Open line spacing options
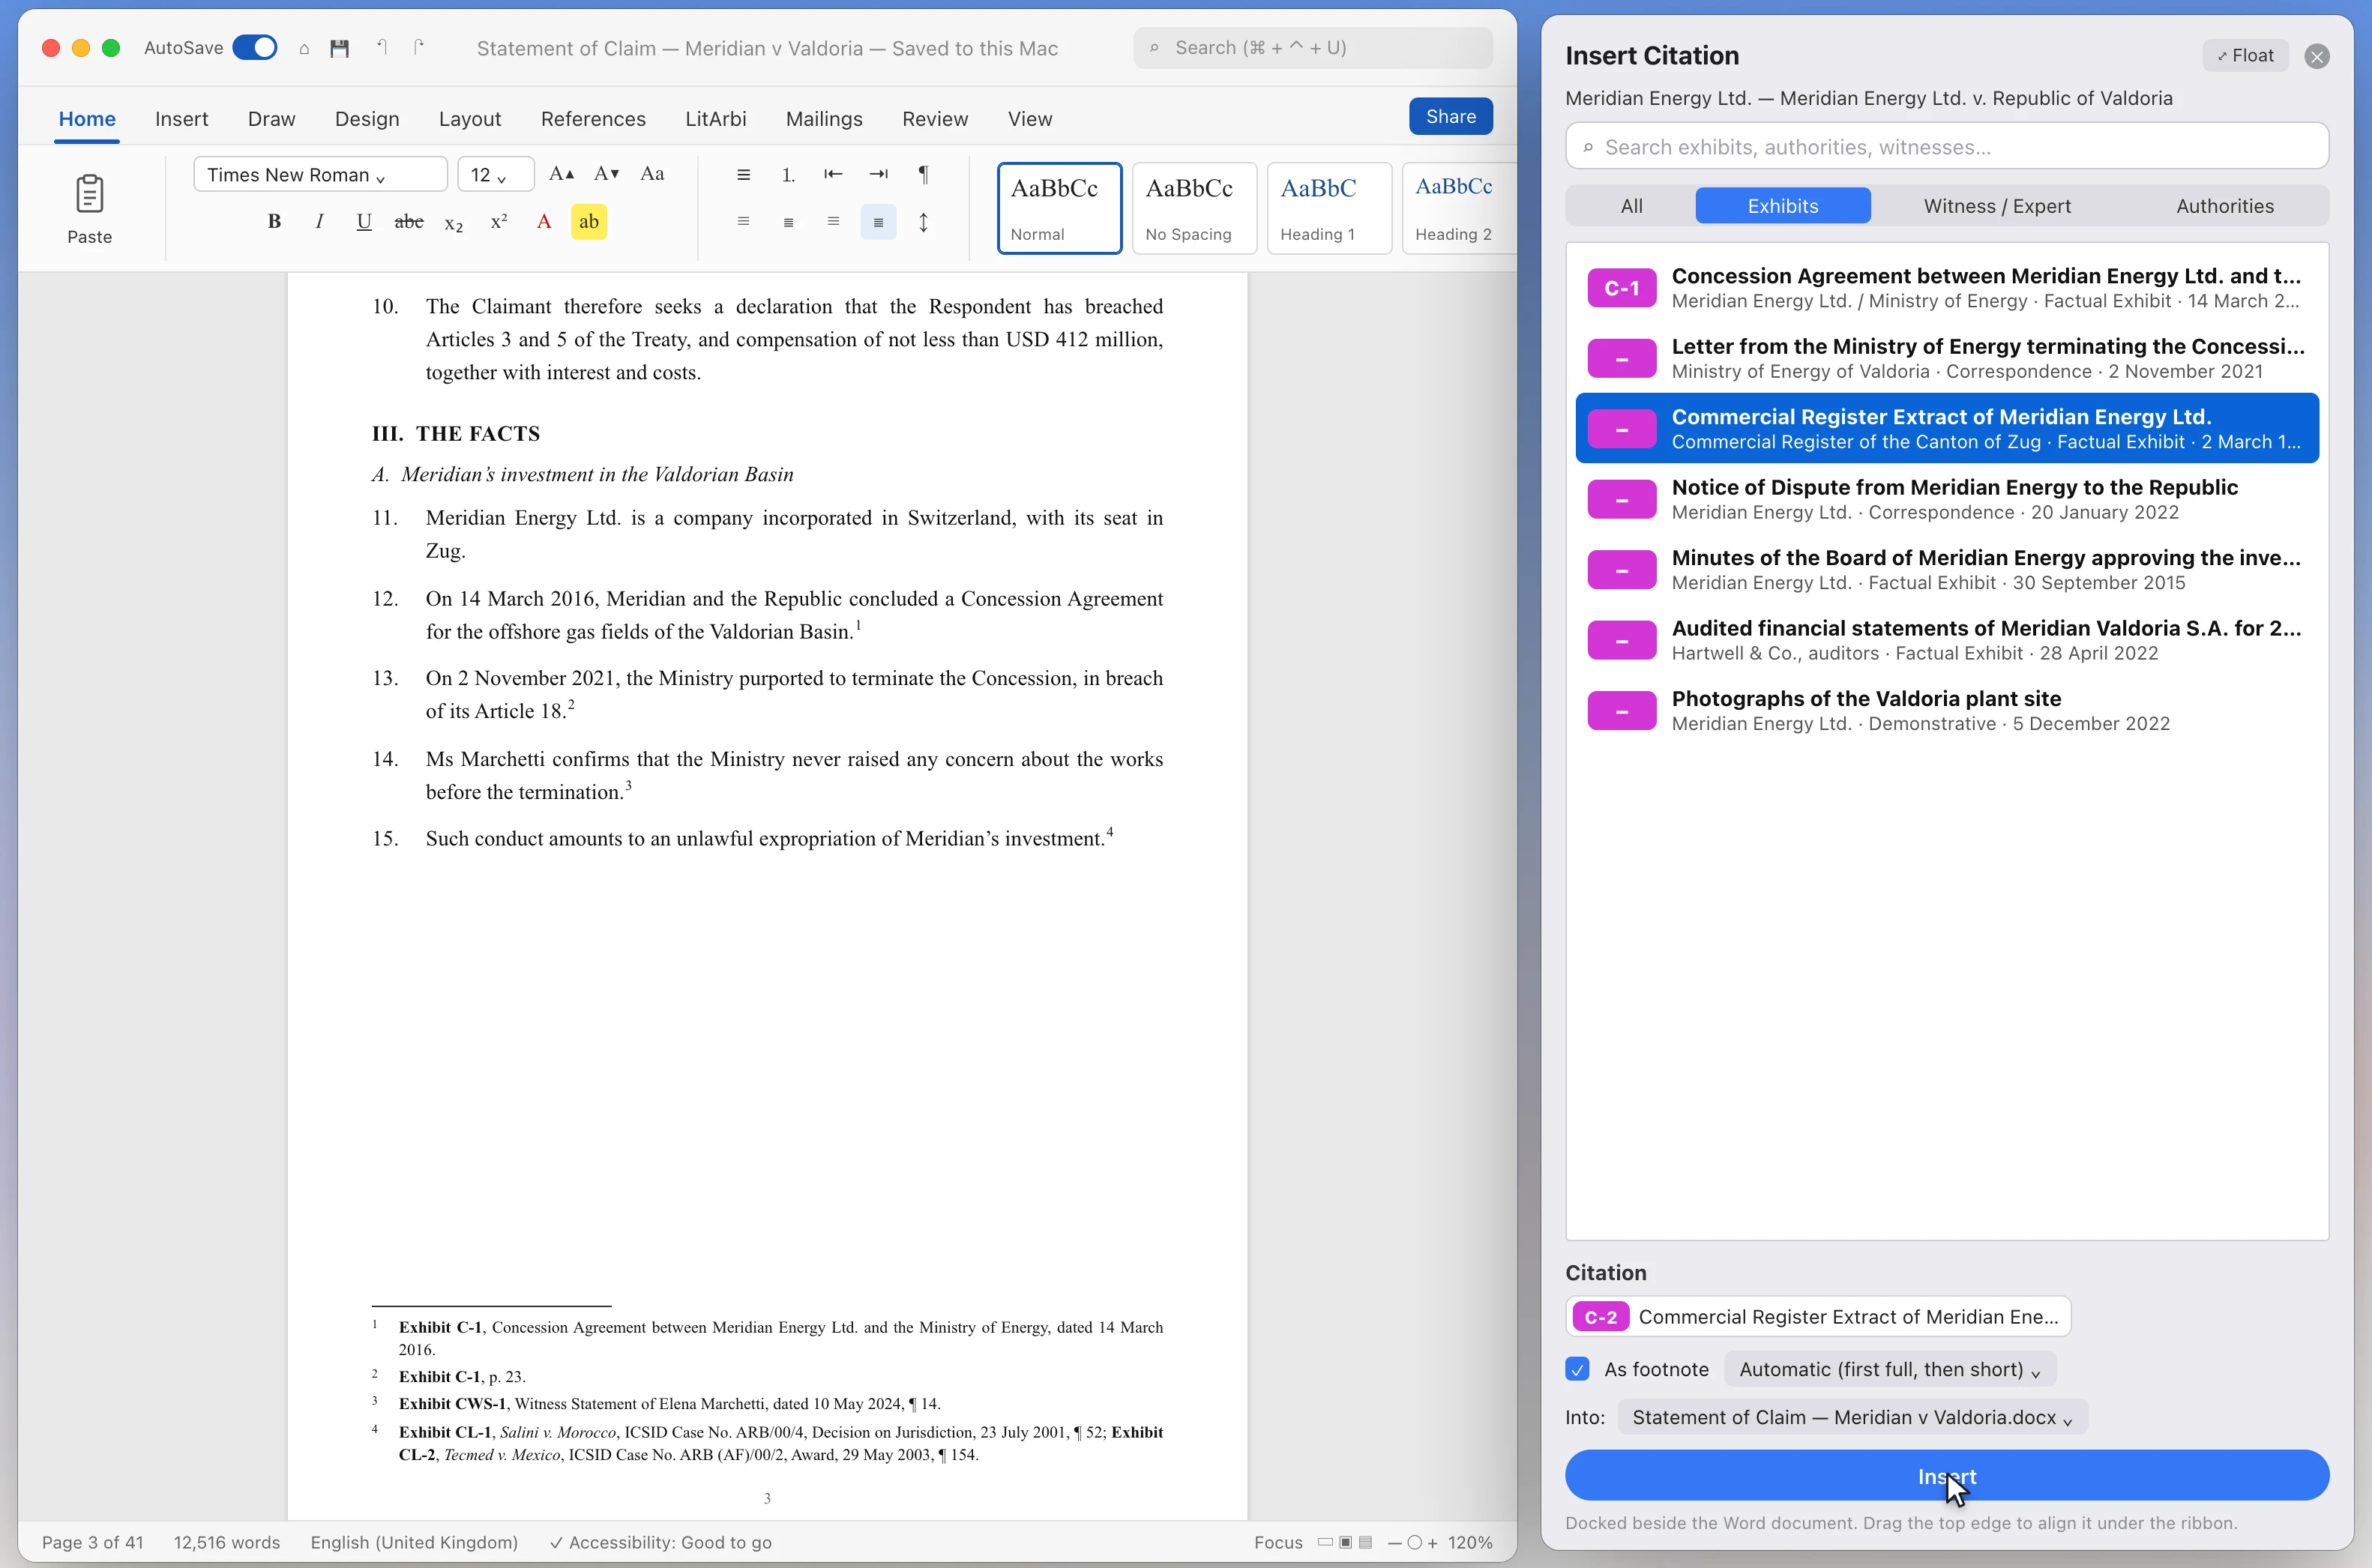Viewport: 2372px width, 1568px height. coord(924,222)
